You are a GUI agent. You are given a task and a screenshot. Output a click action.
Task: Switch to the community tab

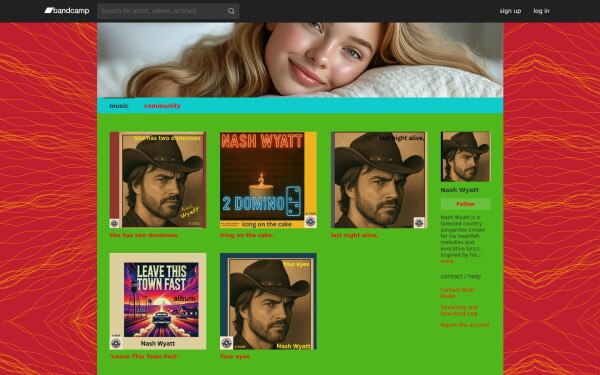click(162, 106)
